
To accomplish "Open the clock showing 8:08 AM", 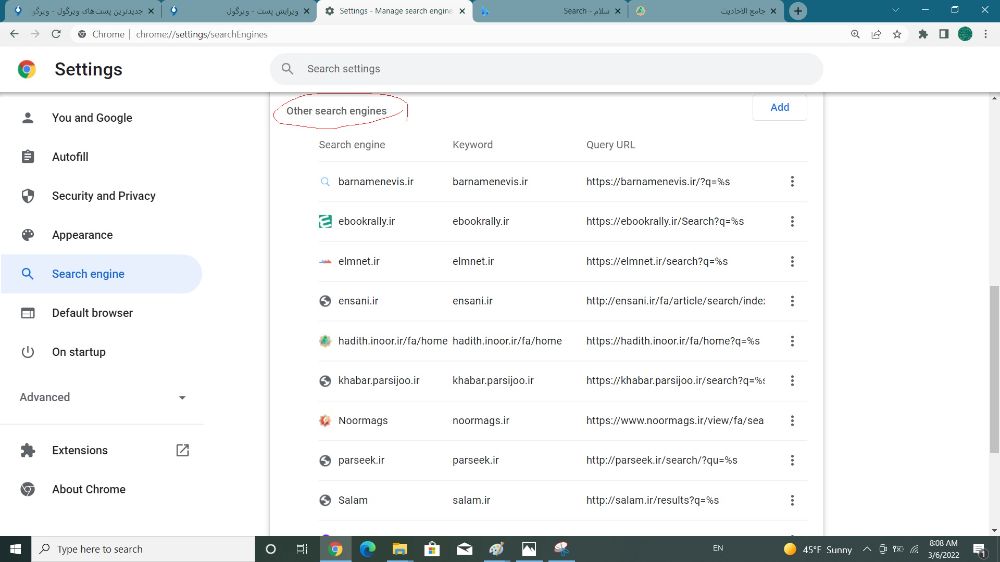I will click(943, 549).
